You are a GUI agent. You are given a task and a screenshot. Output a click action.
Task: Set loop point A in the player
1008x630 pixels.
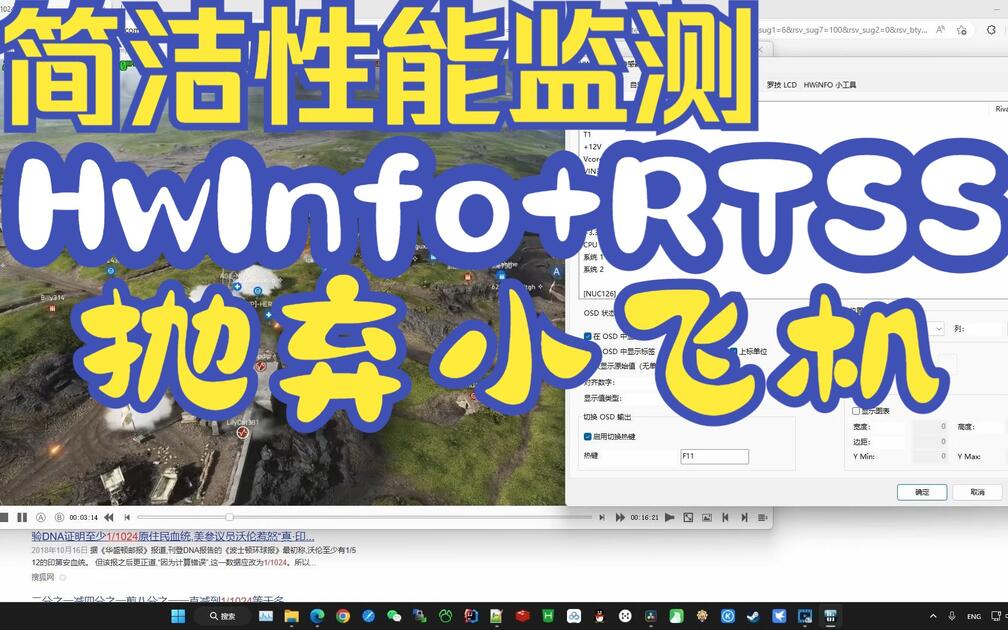pyautogui.click(x=41, y=517)
